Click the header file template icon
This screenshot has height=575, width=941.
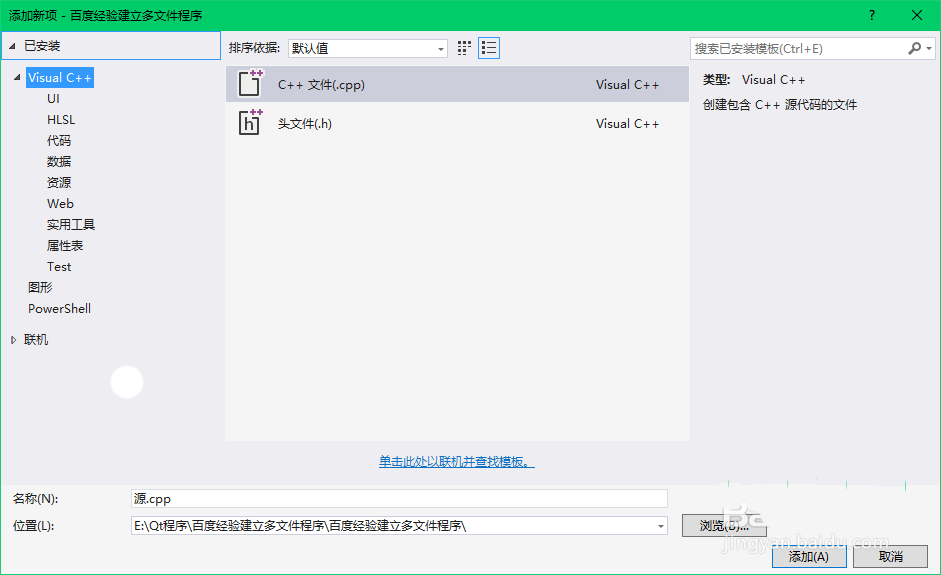pyautogui.click(x=250, y=122)
